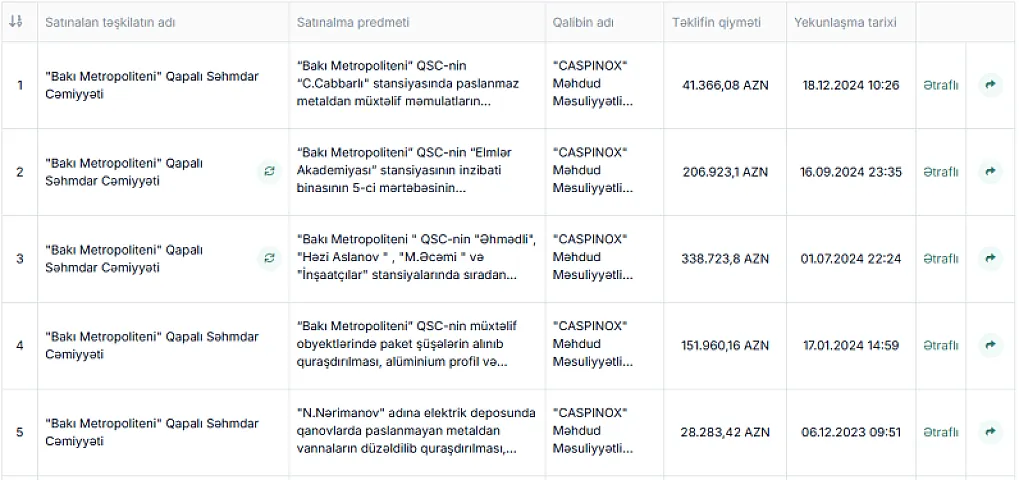
Task: Open Ətraflı details for row 2
Action: [940, 172]
